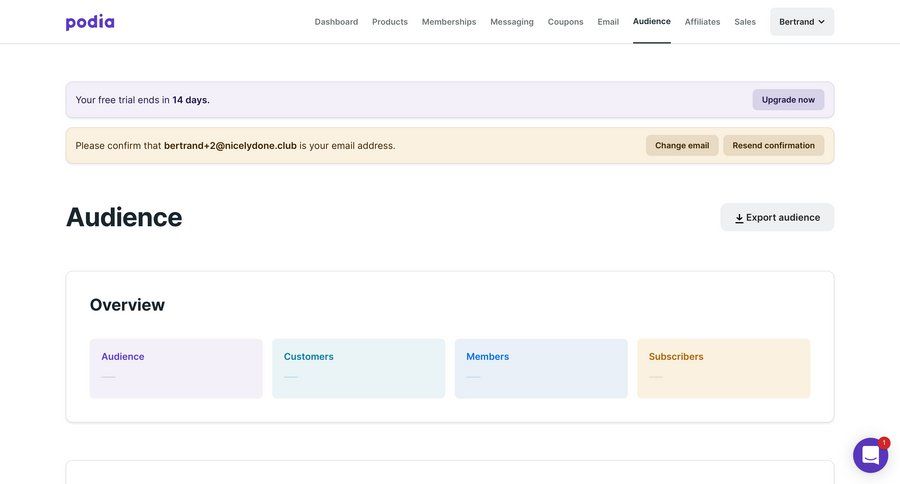Click the Podia logo
The image size is (900, 484).
(x=90, y=22)
